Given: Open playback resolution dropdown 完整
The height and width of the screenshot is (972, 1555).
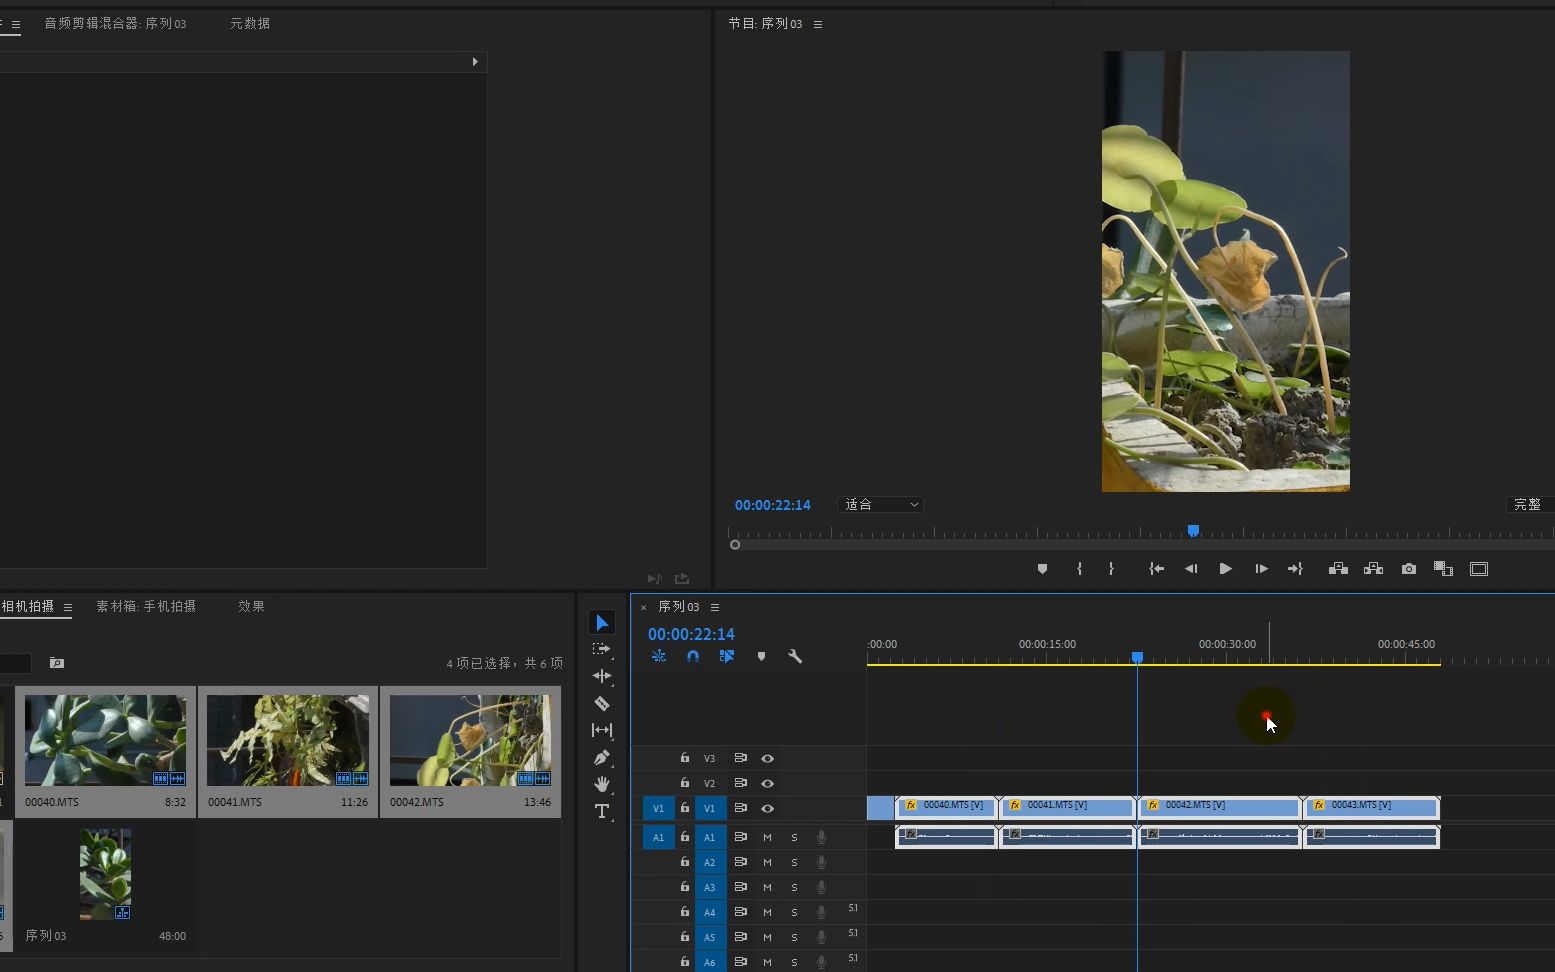Looking at the screenshot, I should click(x=1530, y=505).
